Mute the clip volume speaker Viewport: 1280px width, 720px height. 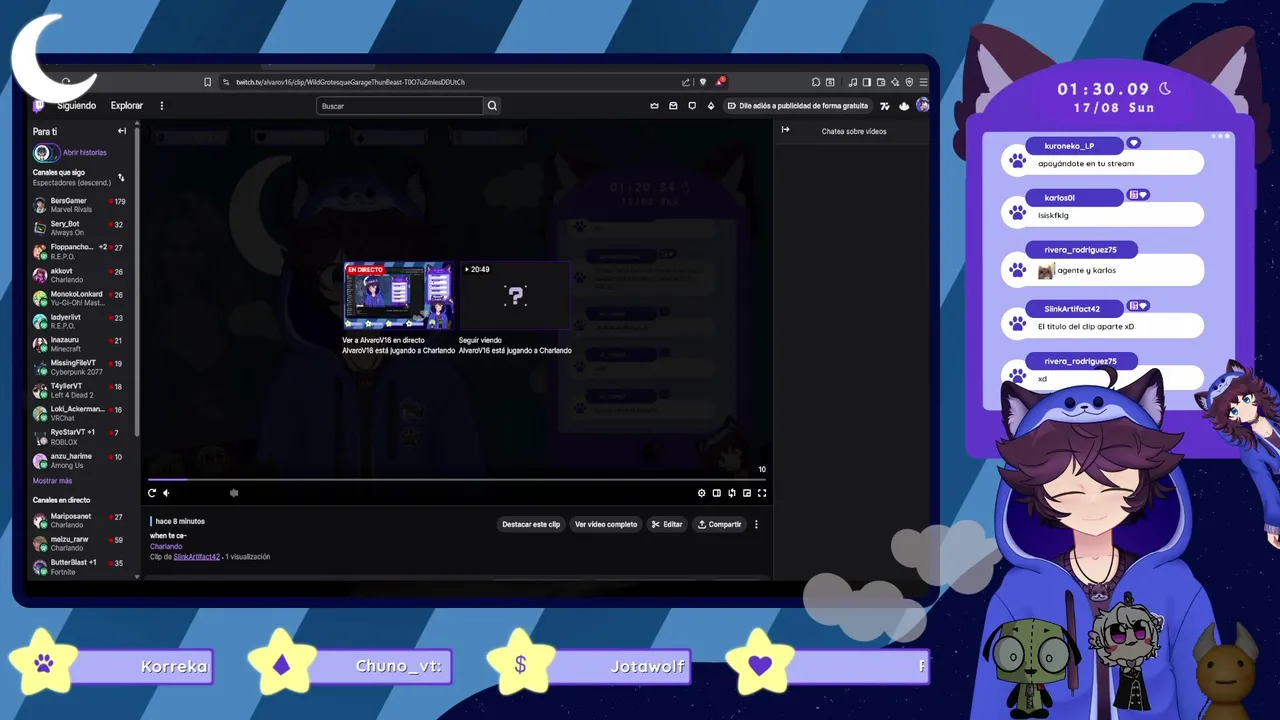coord(166,493)
